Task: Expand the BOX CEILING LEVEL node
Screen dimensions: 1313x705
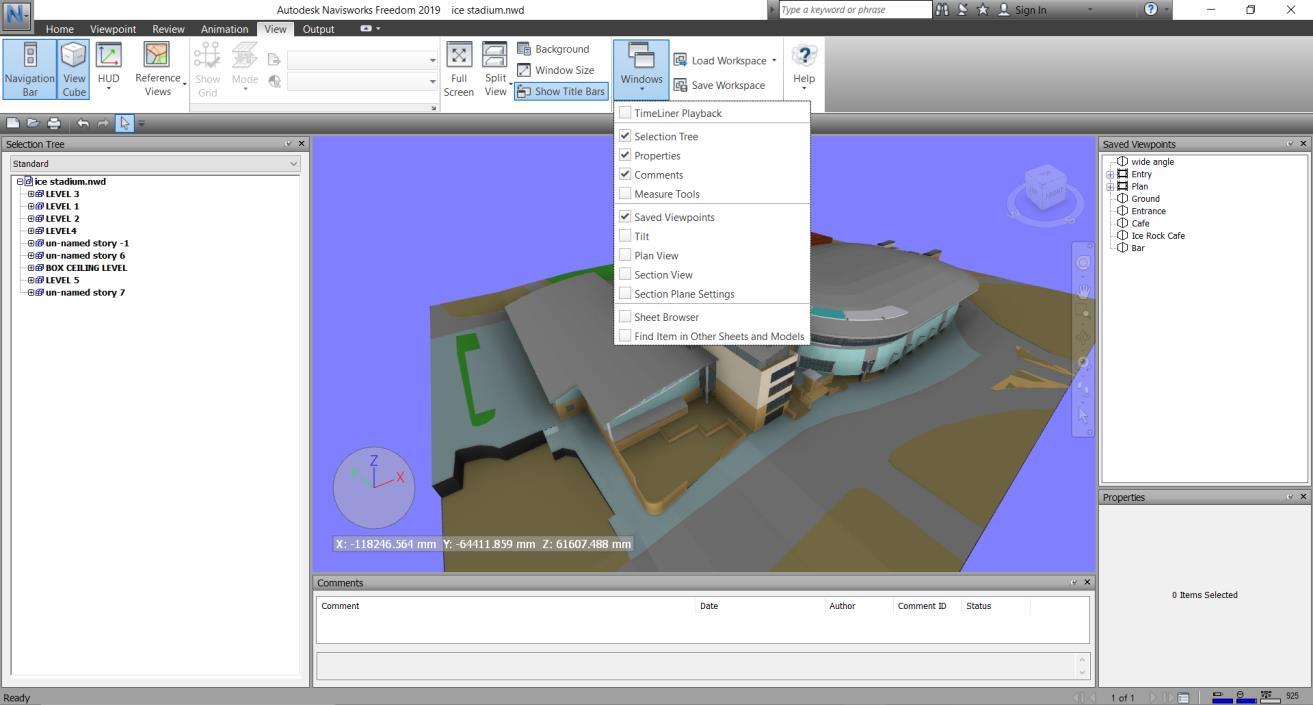Action: (31, 268)
